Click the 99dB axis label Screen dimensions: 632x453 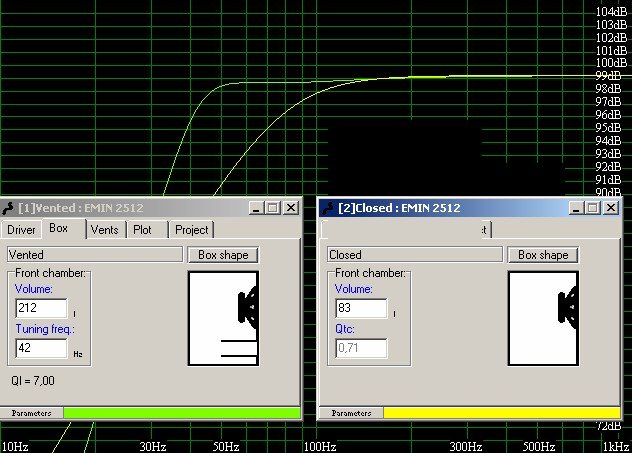[608, 76]
